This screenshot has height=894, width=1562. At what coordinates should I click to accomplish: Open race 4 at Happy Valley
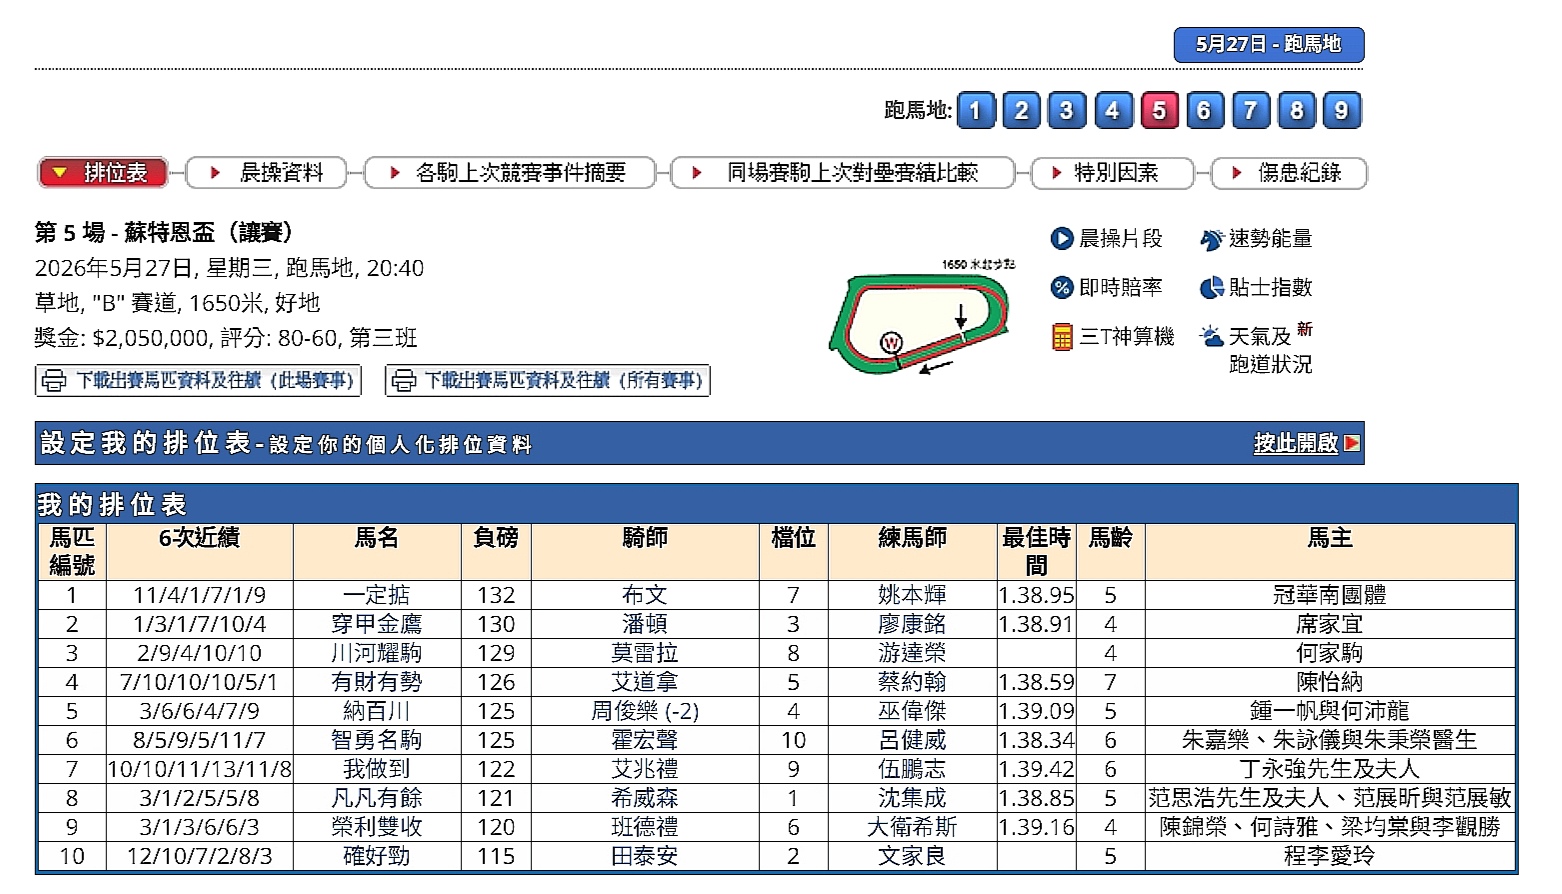[1112, 110]
